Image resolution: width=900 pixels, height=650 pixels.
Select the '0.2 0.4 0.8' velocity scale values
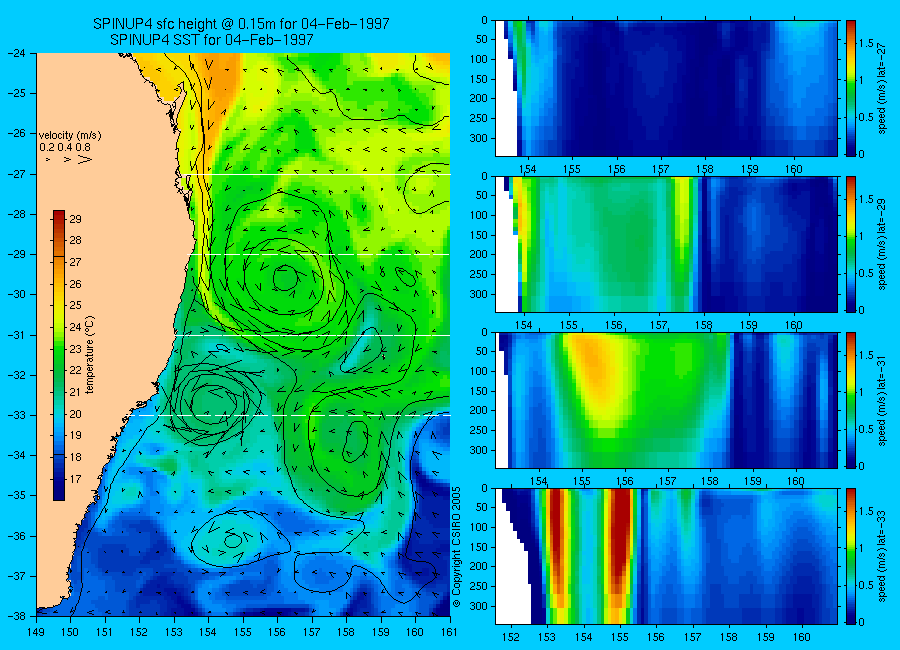pos(65,148)
